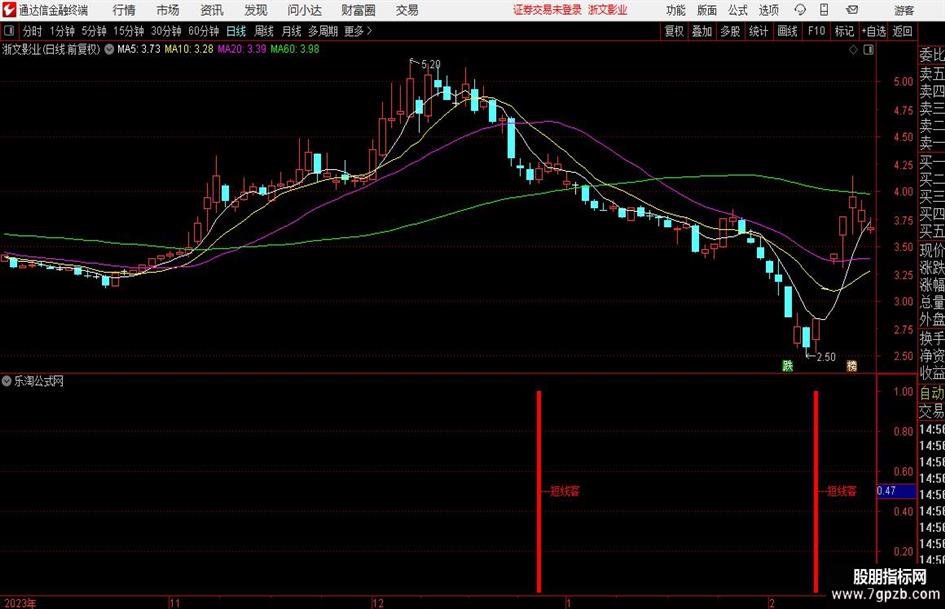Image resolution: width=945 pixels, height=609 pixels.
Task: Select the 月线 monthly period
Action: click(x=291, y=31)
